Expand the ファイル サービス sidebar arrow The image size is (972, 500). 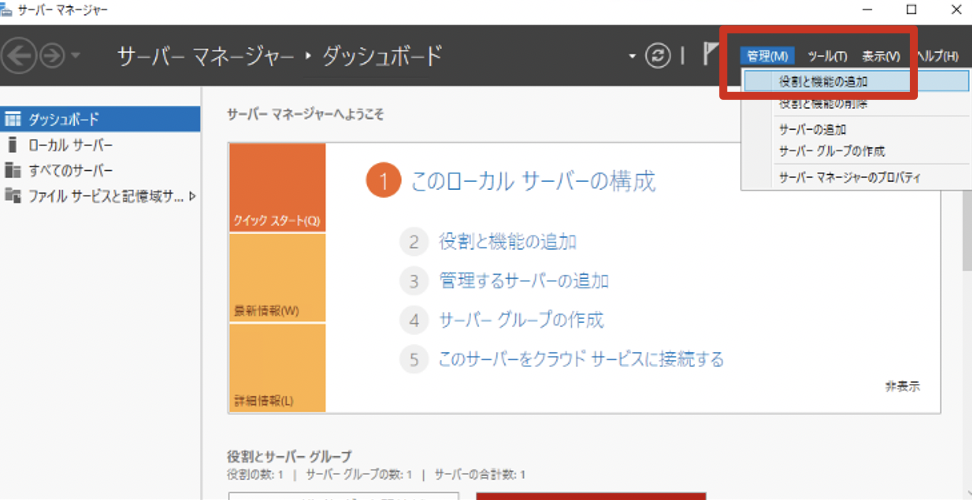(x=192, y=196)
